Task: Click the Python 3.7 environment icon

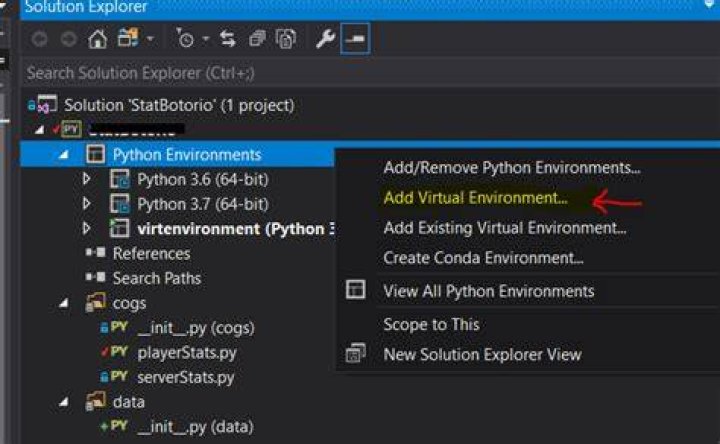Action: [120, 204]
